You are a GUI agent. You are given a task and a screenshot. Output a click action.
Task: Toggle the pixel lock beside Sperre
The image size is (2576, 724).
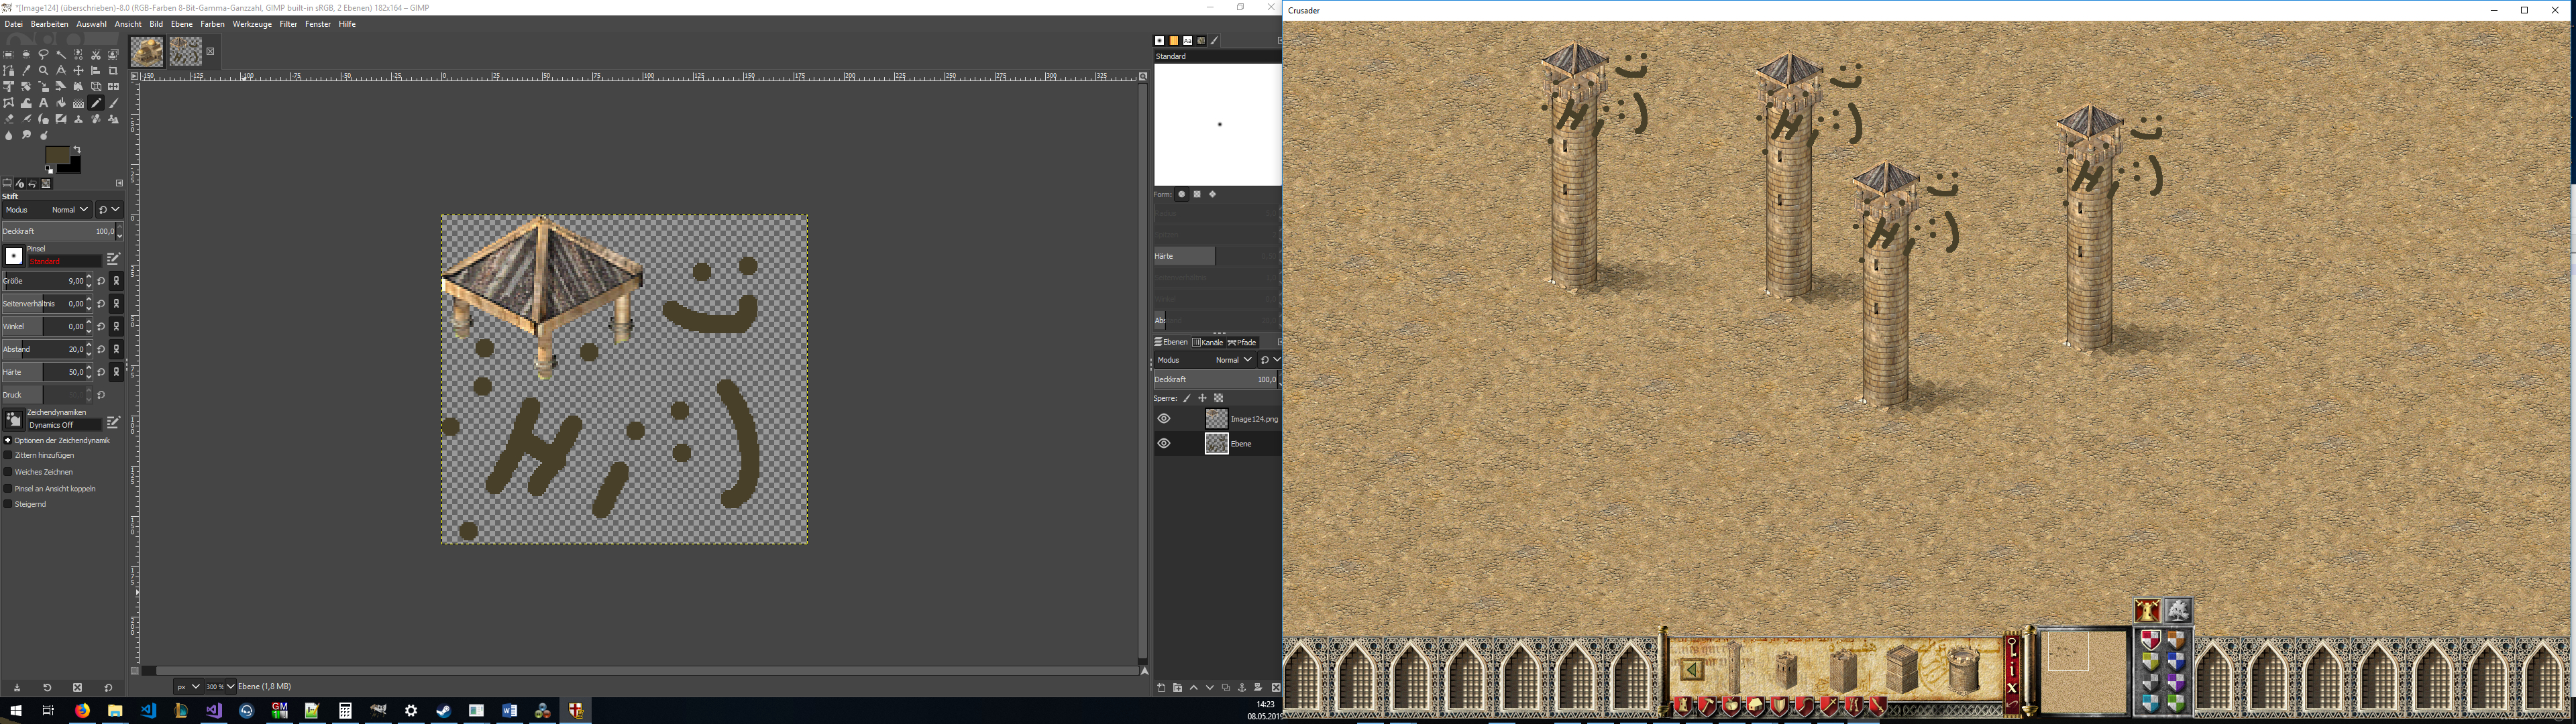tap(1187, 398)
